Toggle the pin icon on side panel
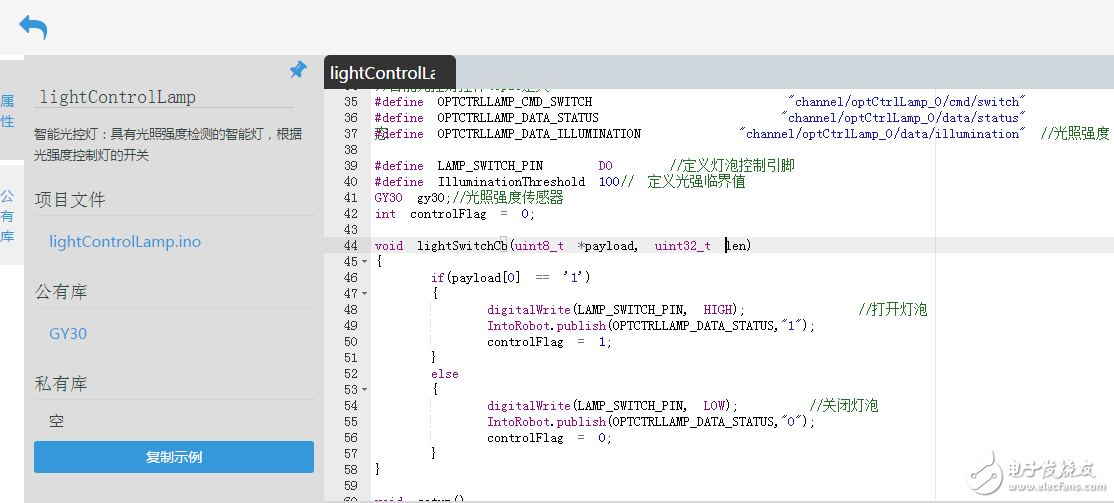1114x503 pixels. pyautogui.click(x=298, y=69)
